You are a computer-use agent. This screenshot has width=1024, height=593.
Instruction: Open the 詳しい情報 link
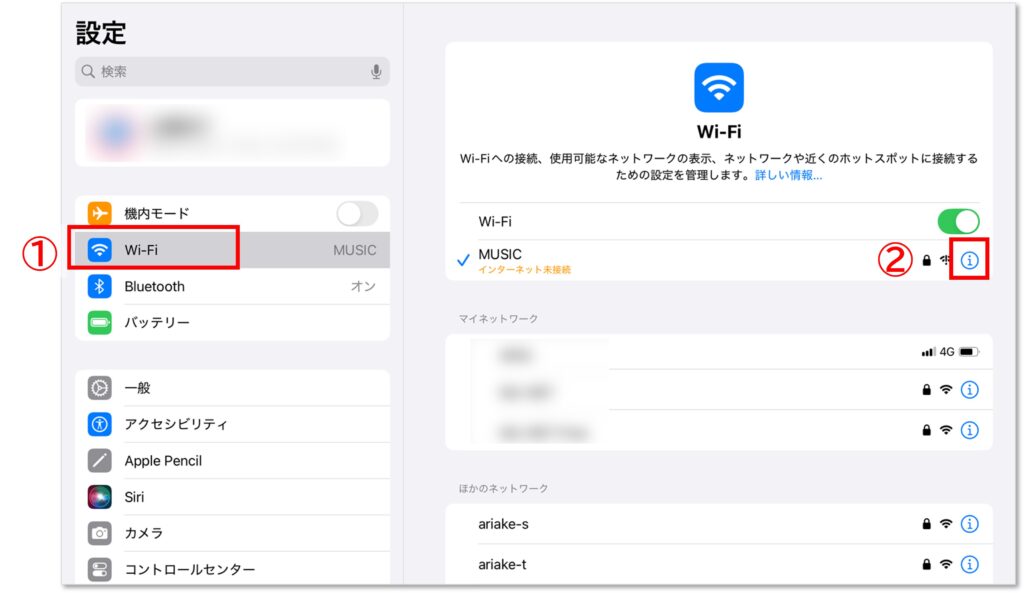tap(788, 175)
